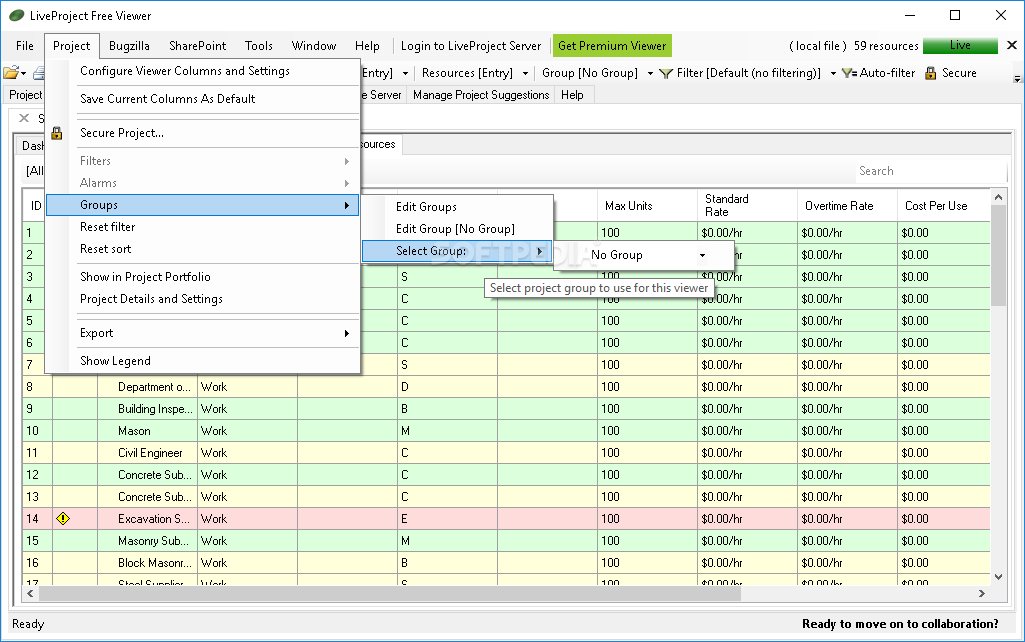Viewport: 1025px width, 642px height.
Task: Open the folder icon in the toolbar
Action: pos(10,73)
